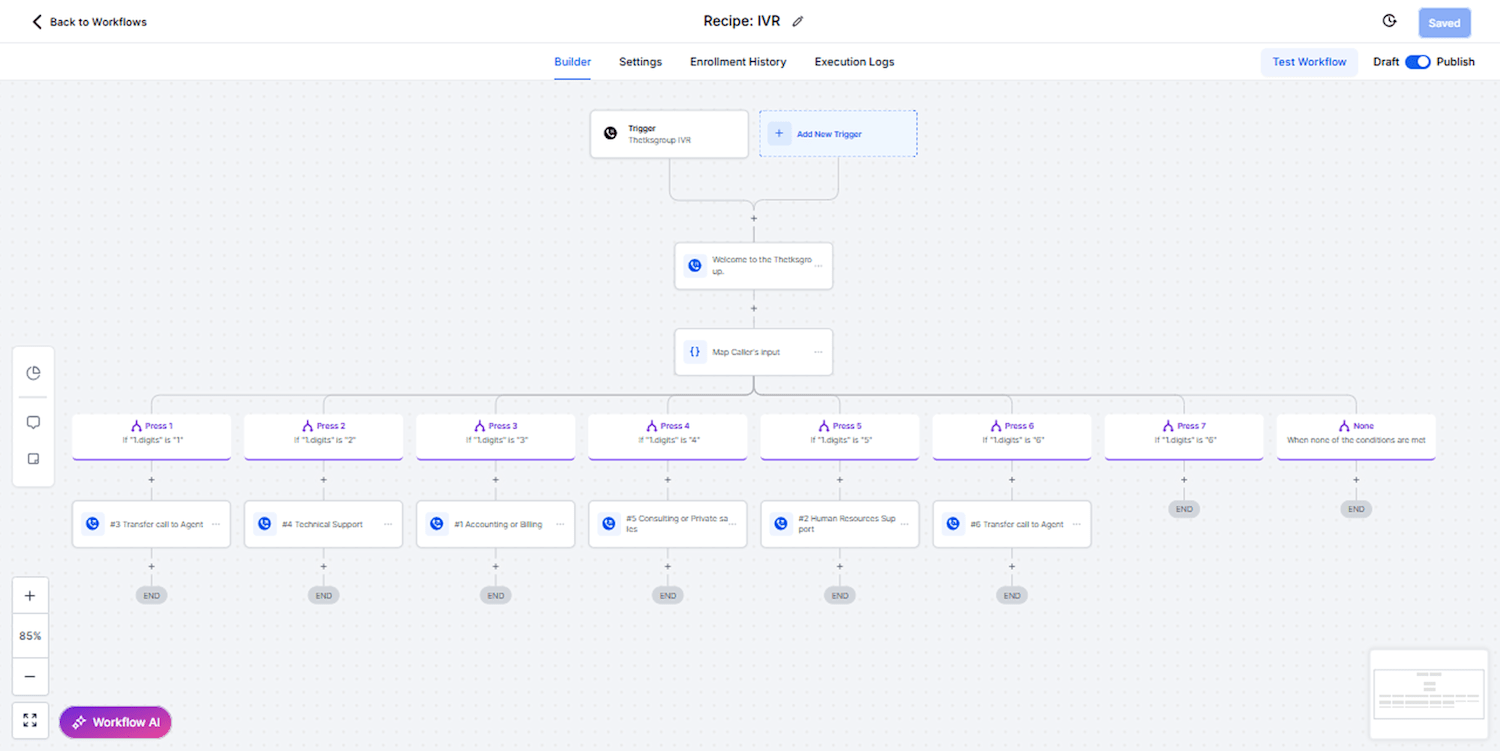This screenshot has width=1500, height=751.
Task: Open the stats pie chart icon
Action: [33, 373]
